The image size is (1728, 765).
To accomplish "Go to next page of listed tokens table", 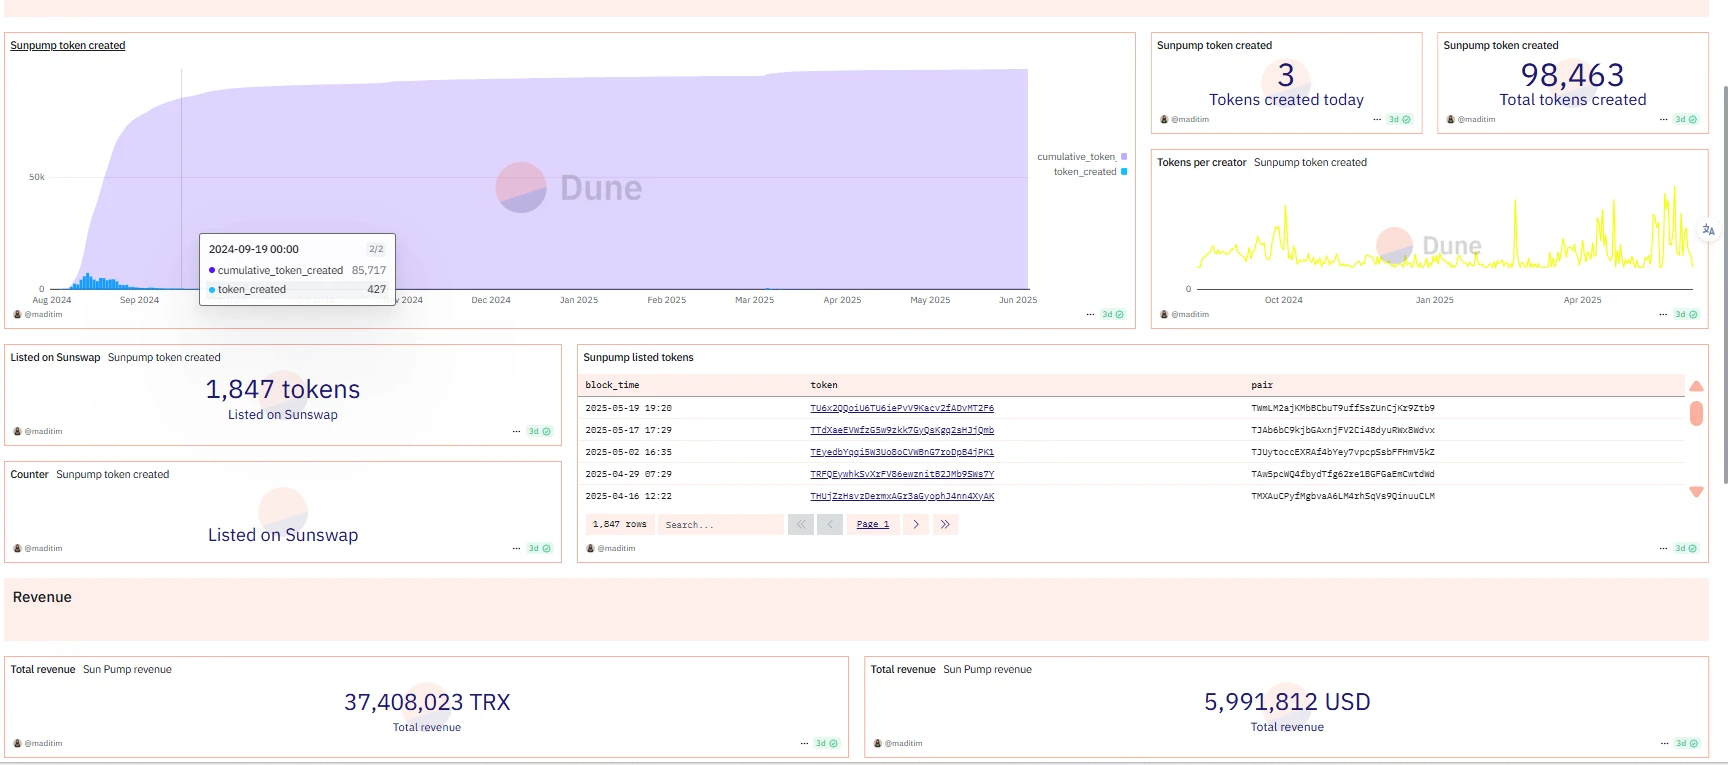I will coord(916,524).
